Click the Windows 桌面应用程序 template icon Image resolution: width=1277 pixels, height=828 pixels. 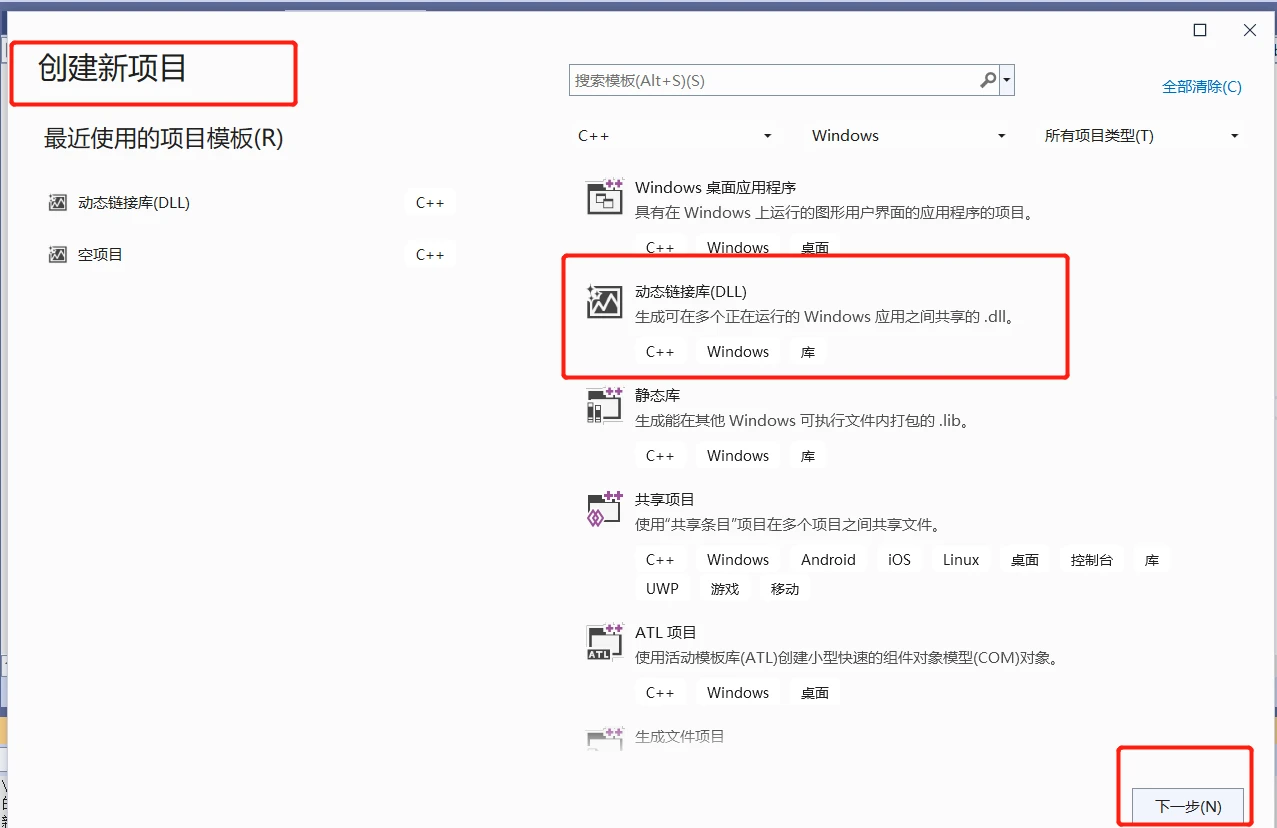click(x=604, y=198)
